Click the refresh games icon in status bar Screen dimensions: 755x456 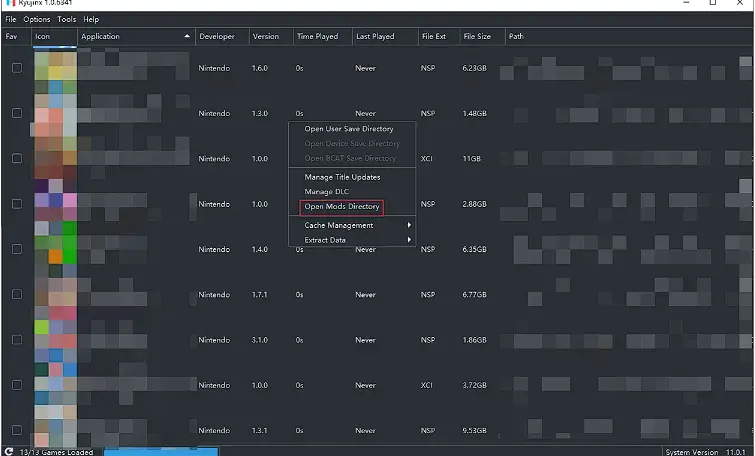point(8,452)
